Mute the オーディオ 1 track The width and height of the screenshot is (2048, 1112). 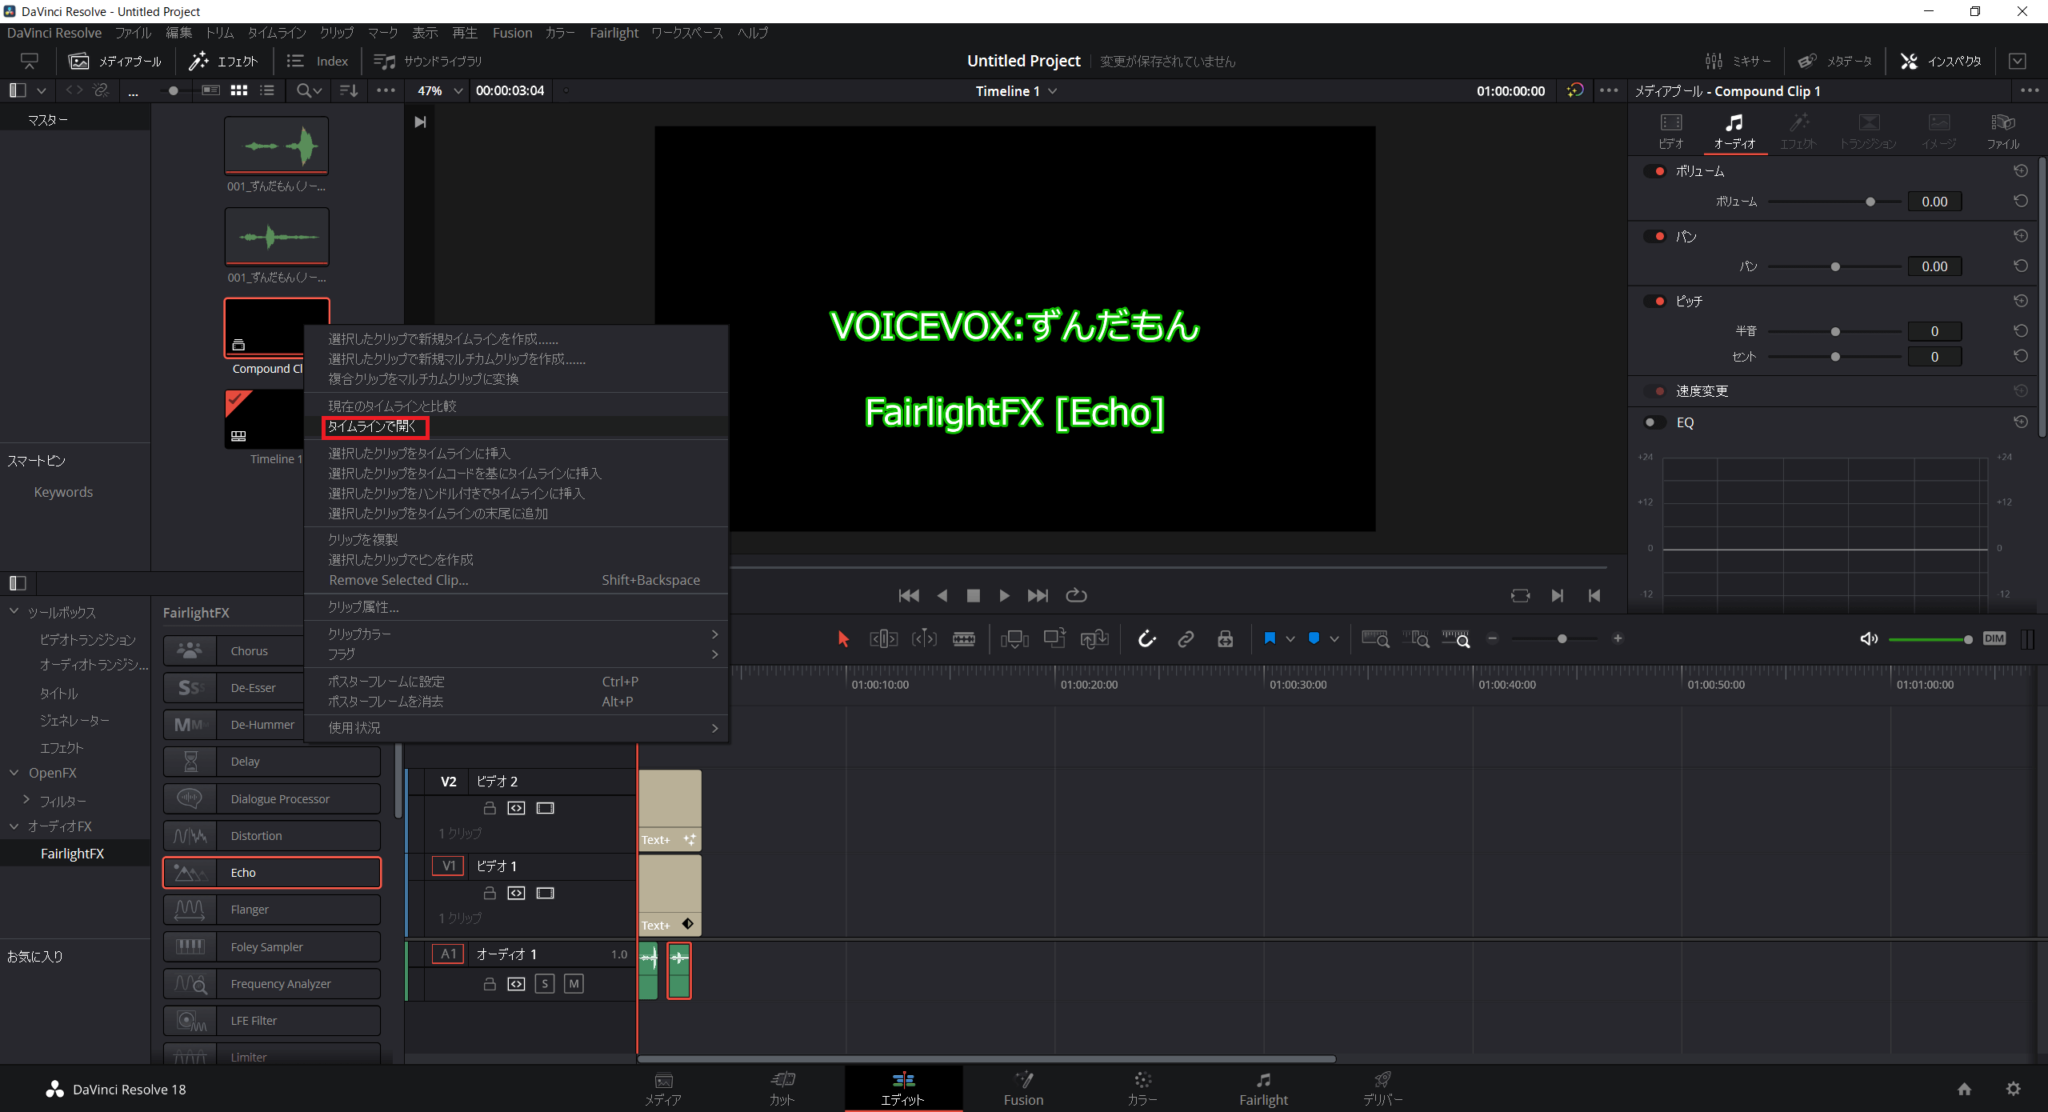tap(574, 983)
